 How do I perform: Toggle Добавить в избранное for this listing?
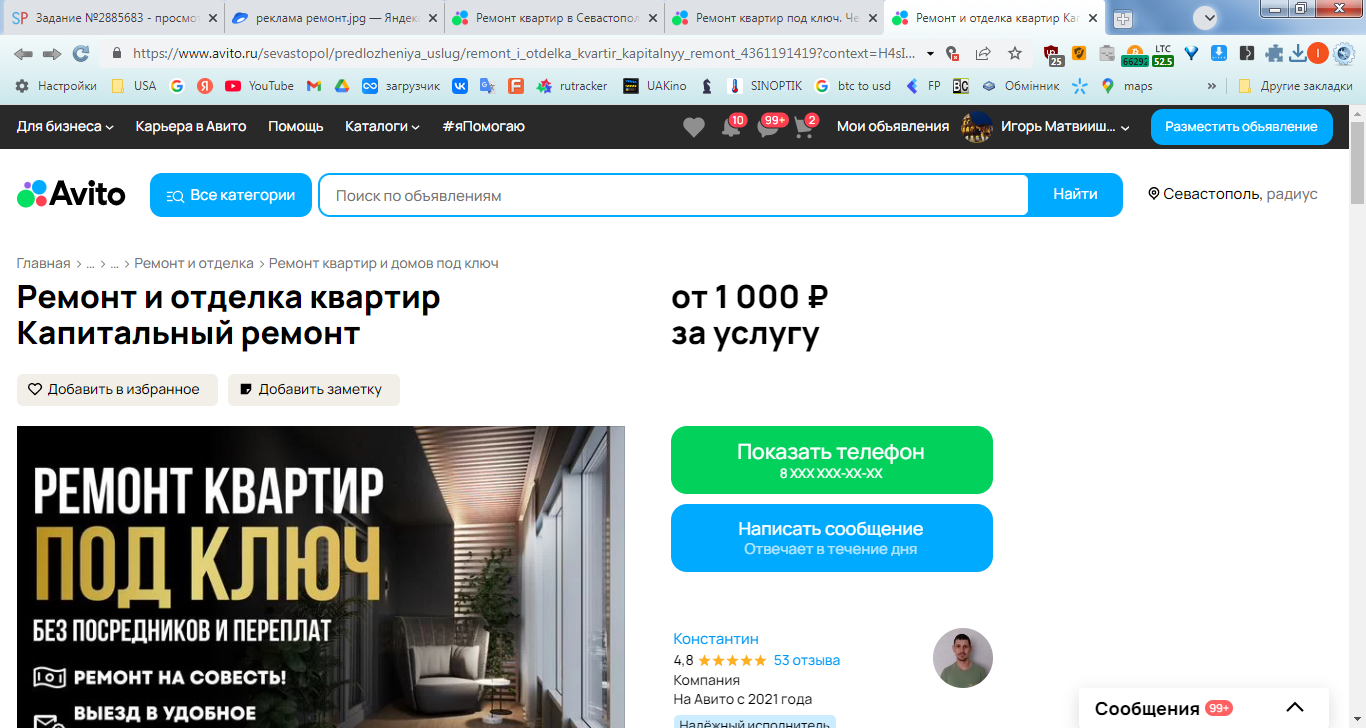click(117, 390)
